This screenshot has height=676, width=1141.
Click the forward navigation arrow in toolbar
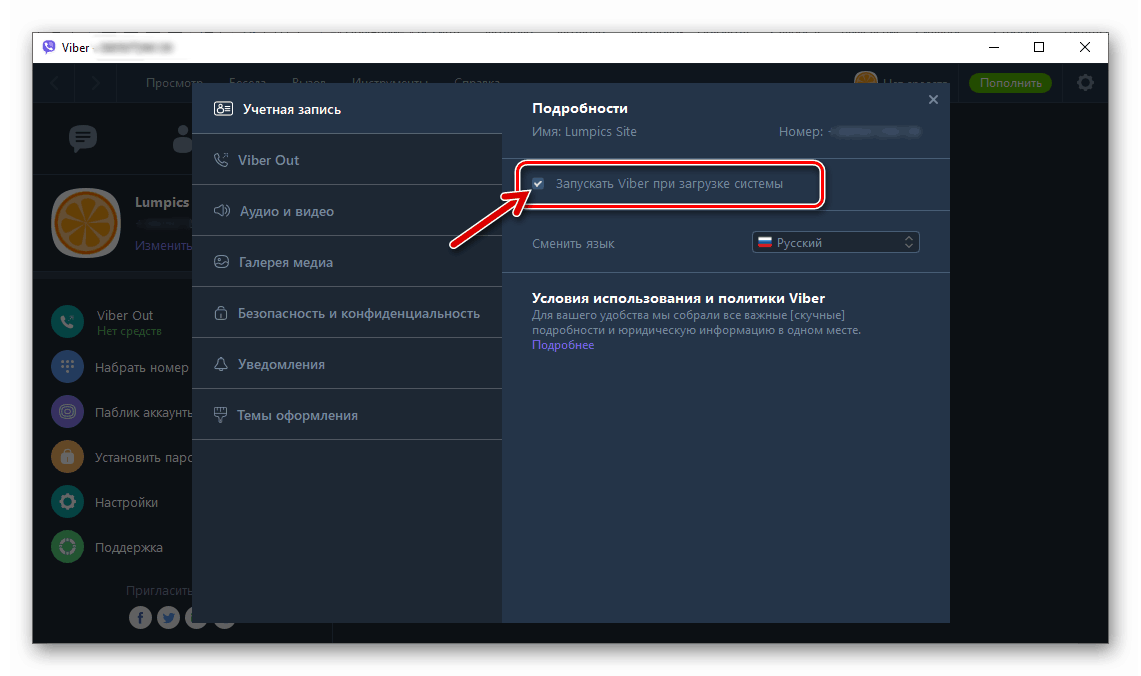point(95,83)
